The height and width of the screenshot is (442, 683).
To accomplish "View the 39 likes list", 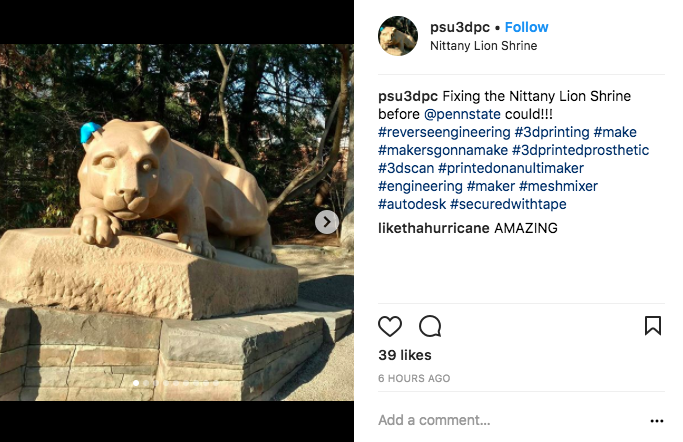I will coord(405,355).
